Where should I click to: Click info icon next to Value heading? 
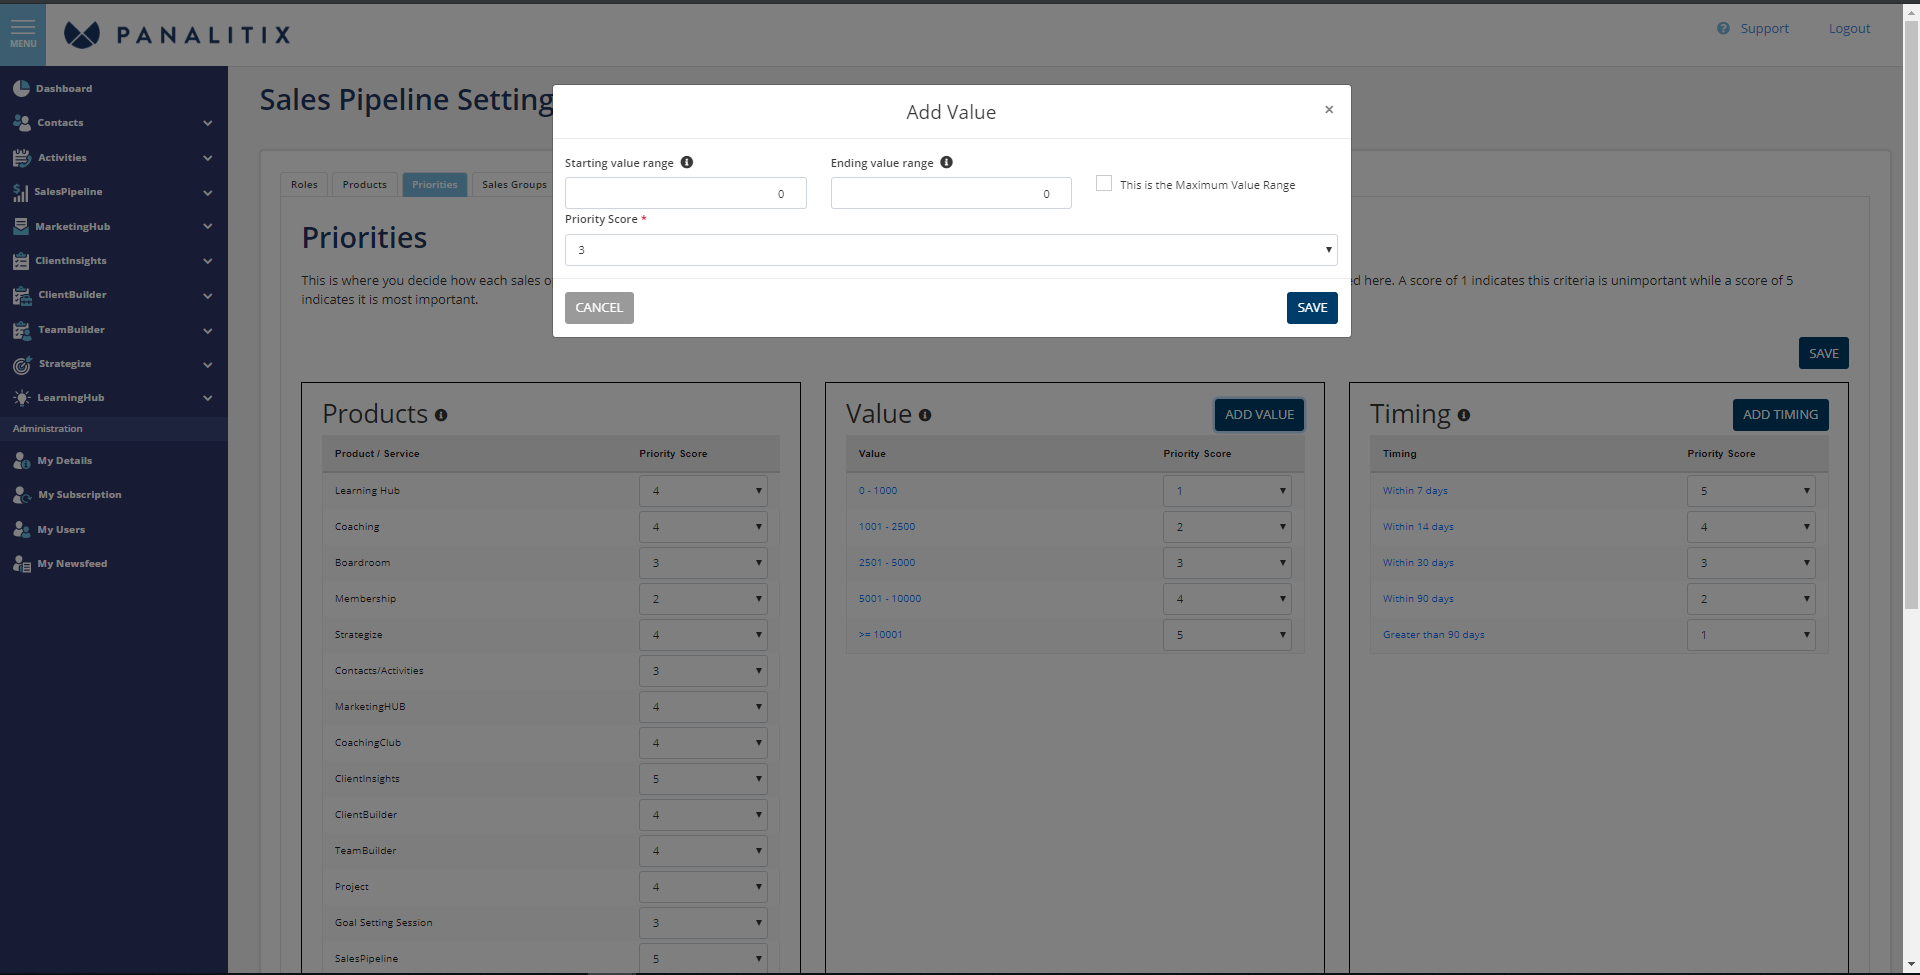coord(925,415)
